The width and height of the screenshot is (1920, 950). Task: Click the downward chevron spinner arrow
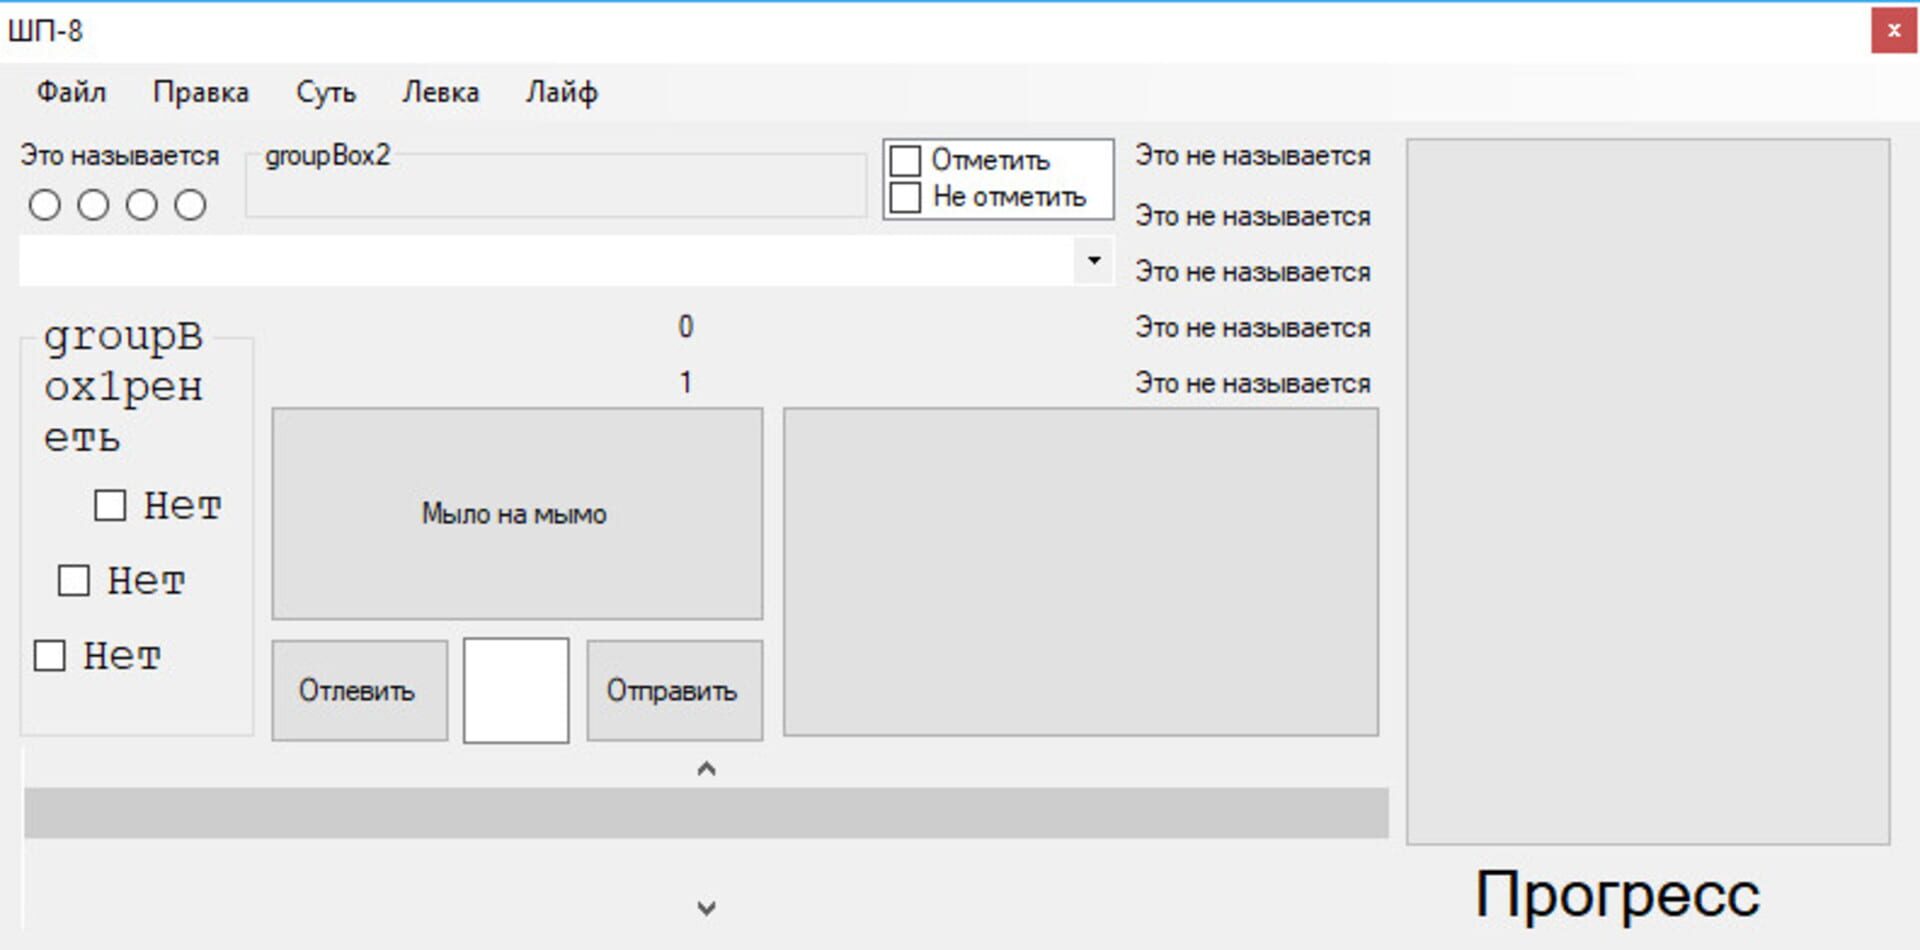tap(707, 908)
